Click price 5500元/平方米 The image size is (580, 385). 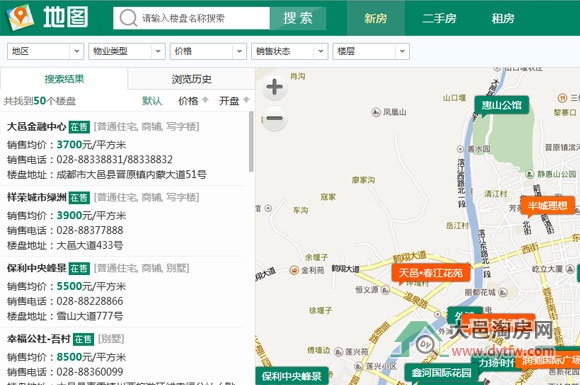(x=91, y=286)
